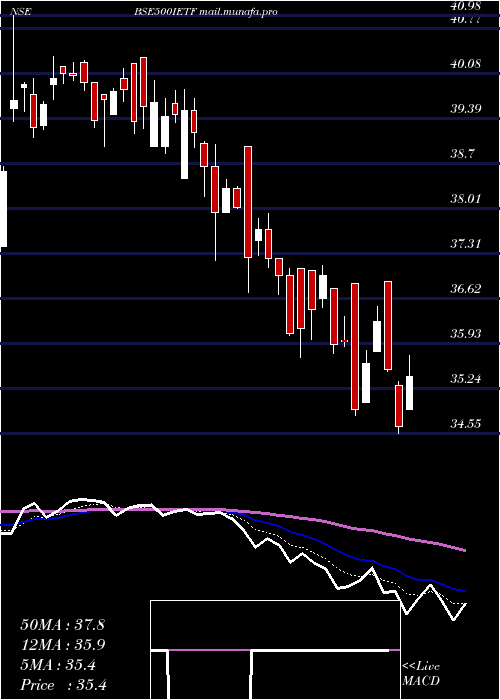Viewport: 500px width, 700px height.
Task: Click the 39.39 price axis label
Action: pos(466,109)
